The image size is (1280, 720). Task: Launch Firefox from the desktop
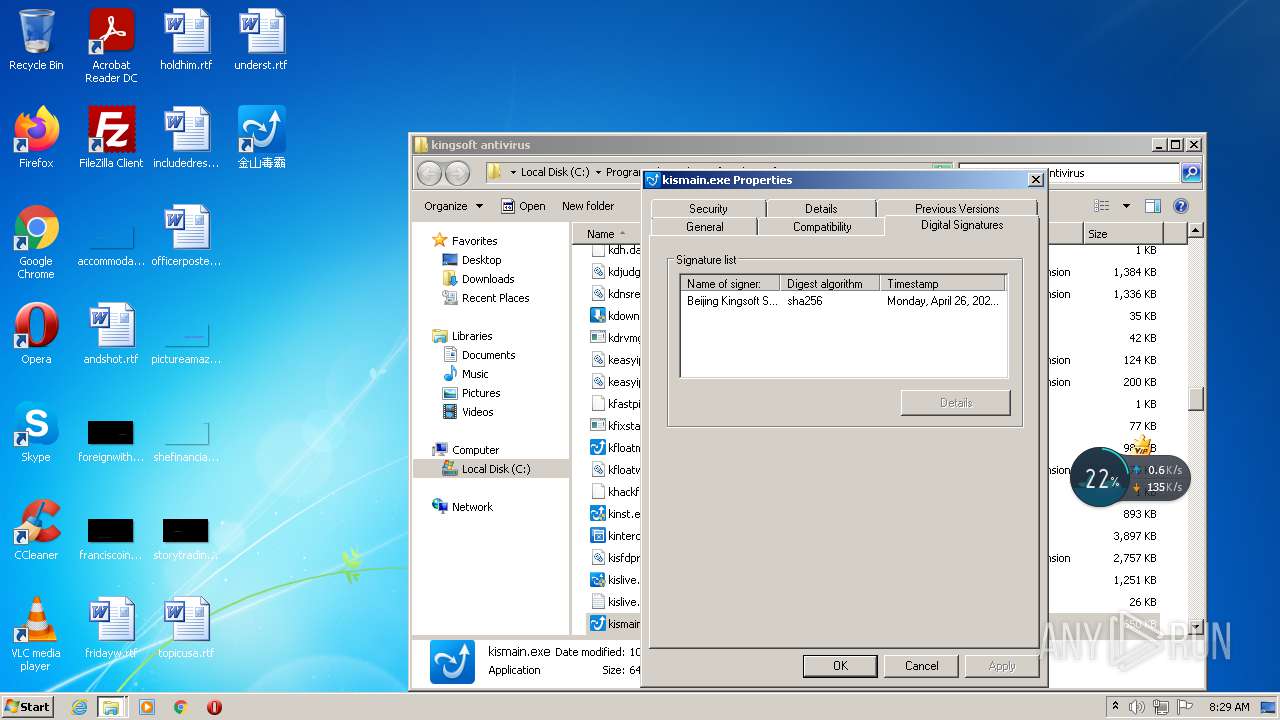36,138
